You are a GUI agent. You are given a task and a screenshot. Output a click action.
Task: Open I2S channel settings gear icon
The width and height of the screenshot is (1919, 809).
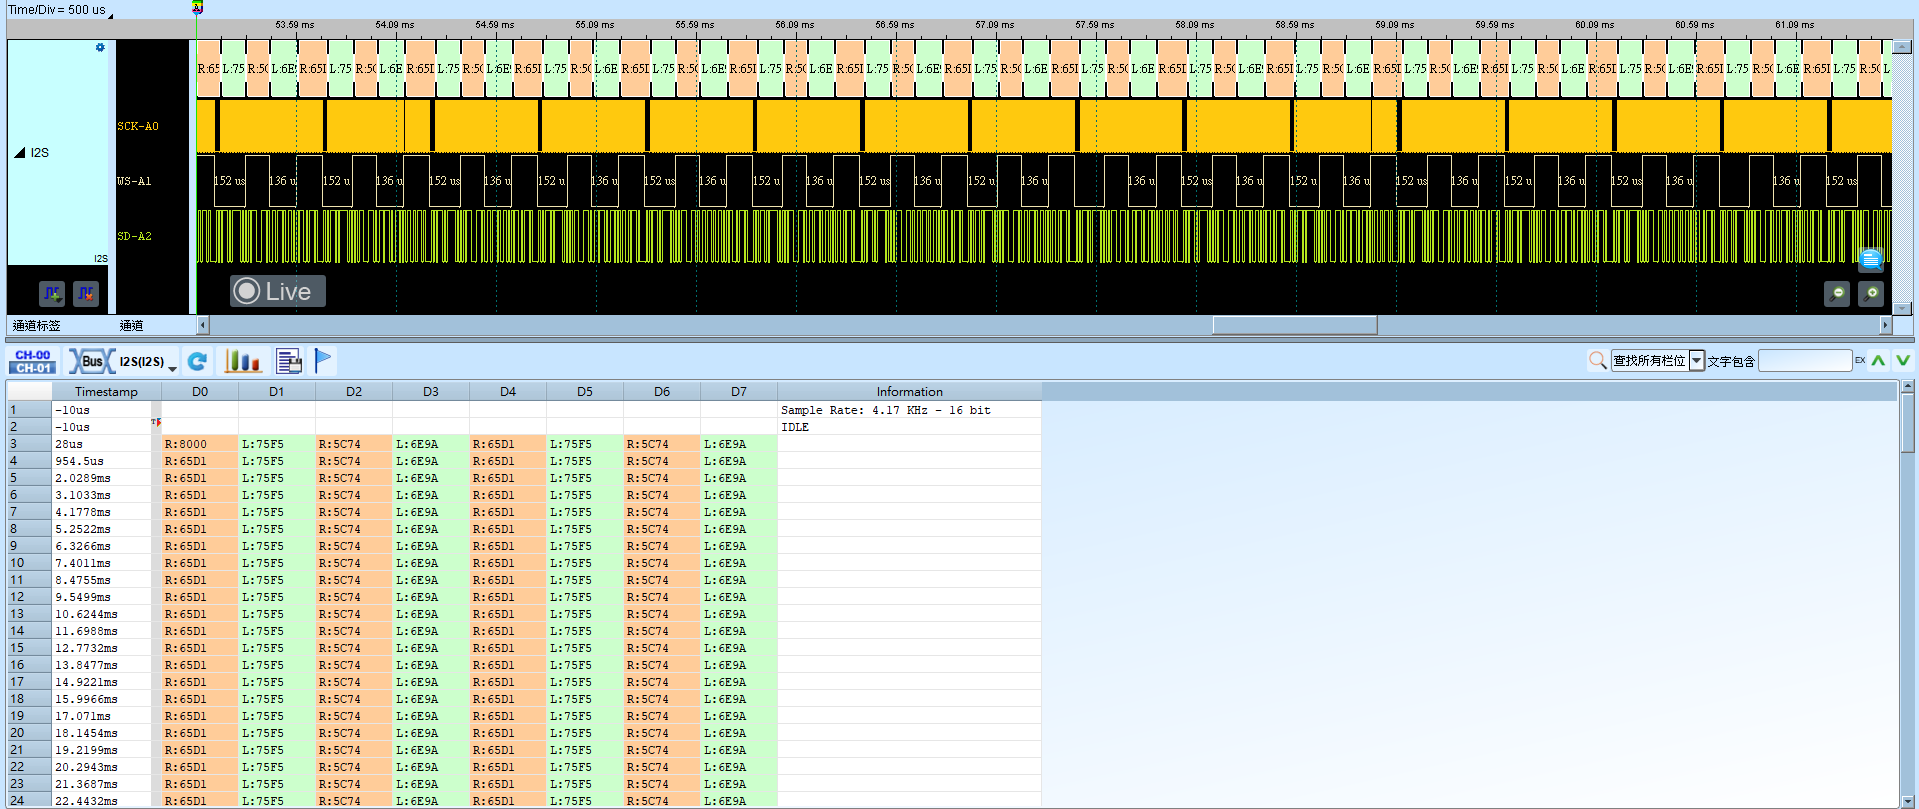click(100, 47)
